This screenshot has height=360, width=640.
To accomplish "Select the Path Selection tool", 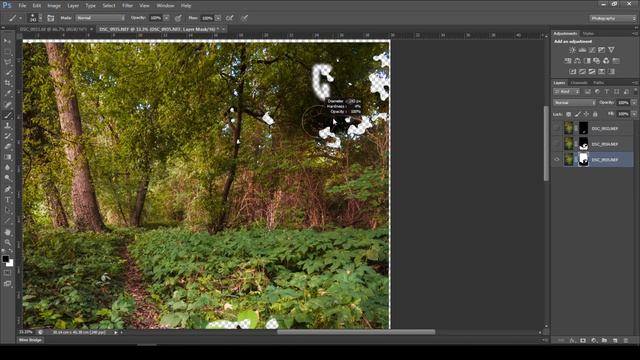I will coord(7,210).
